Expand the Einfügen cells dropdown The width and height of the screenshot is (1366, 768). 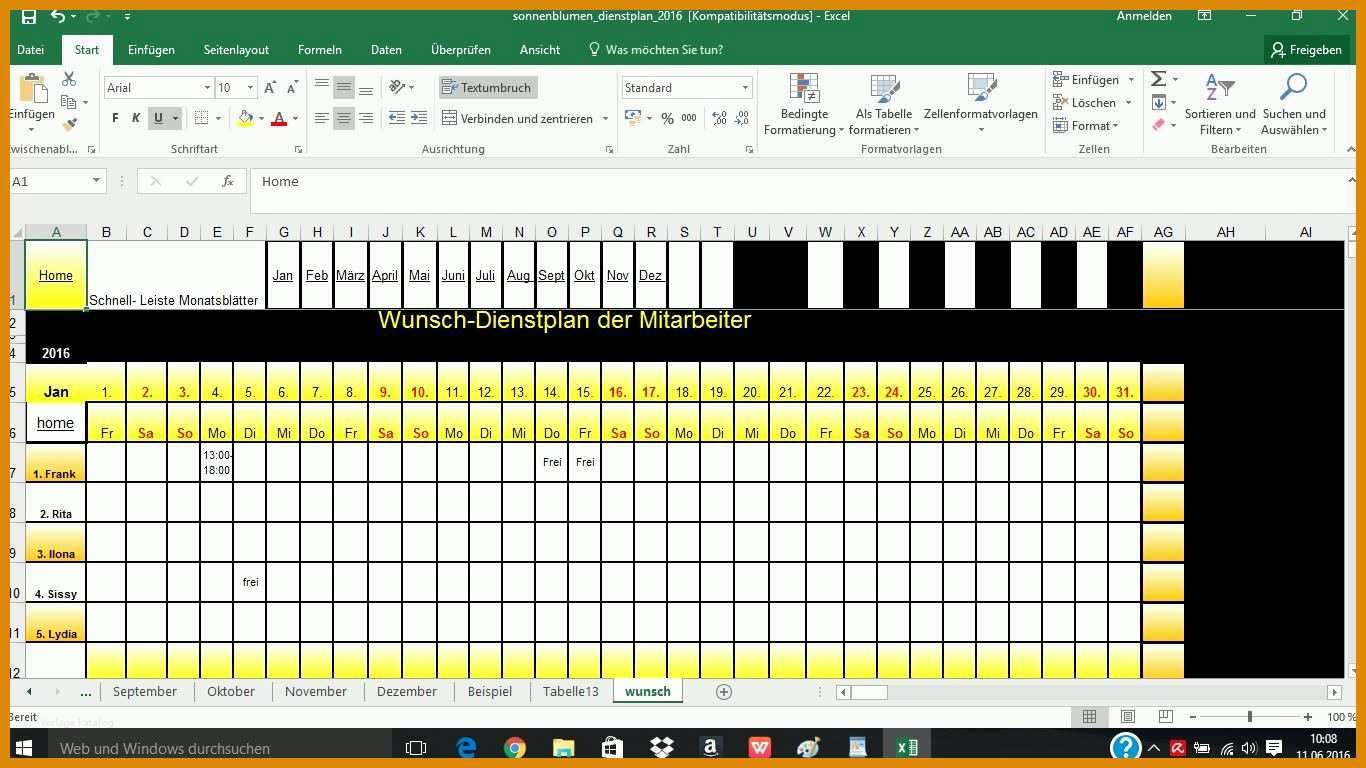pyautogui.click(x=1131, y=80)
